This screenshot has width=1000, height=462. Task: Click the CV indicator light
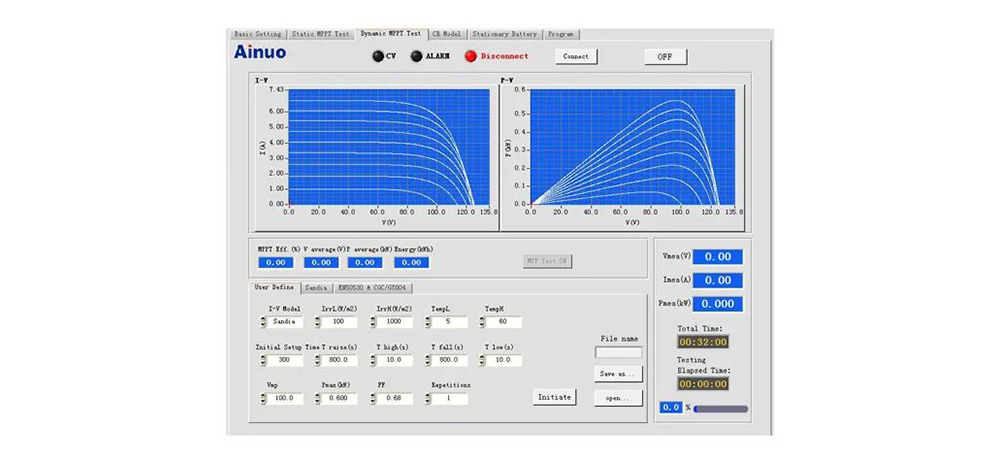point(377,57)
